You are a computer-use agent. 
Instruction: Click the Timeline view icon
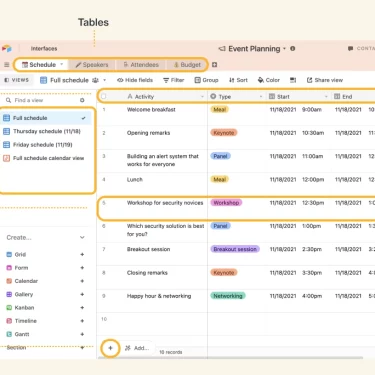tap(9, 321)
